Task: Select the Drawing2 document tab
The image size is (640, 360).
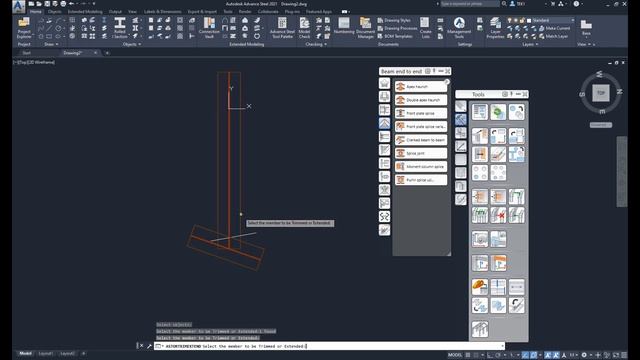Action: [73, 53]
